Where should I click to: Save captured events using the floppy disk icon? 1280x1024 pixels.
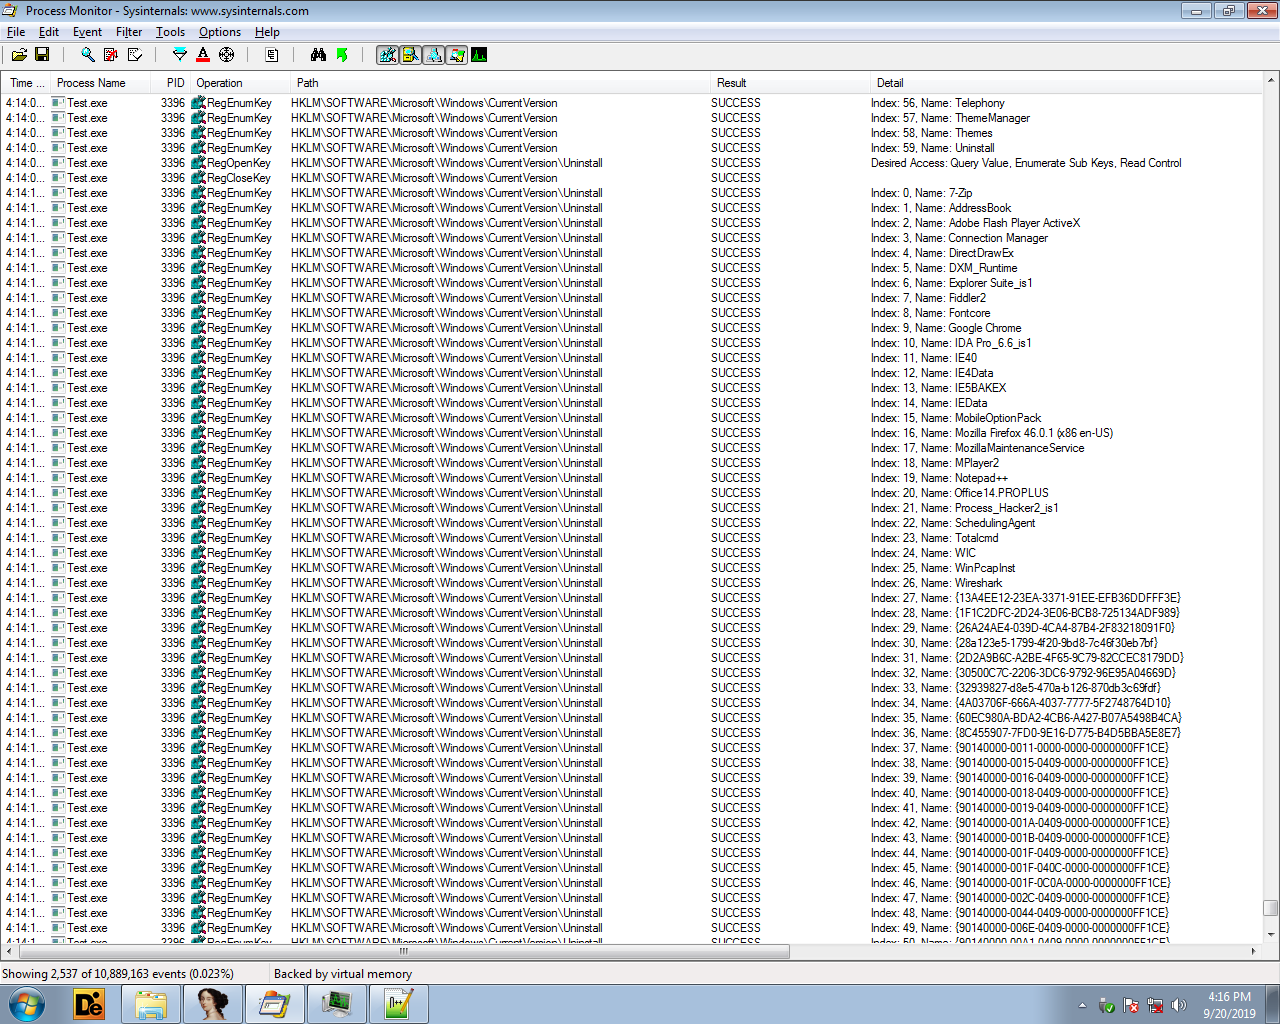coord(42,55)
